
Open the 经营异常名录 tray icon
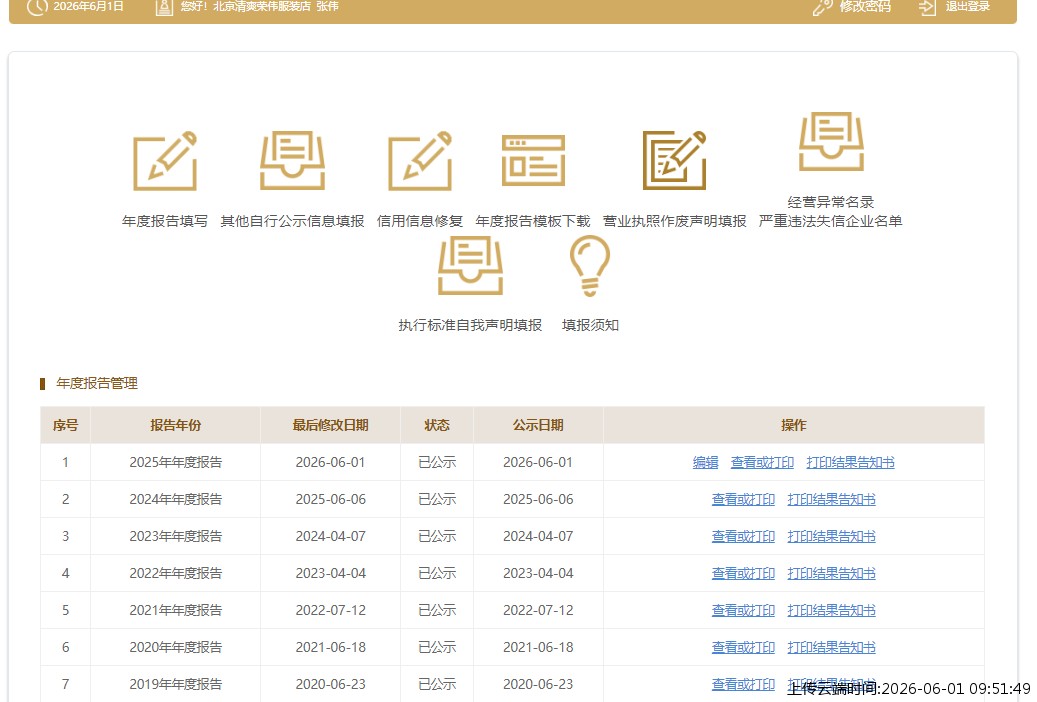point(831,142)
